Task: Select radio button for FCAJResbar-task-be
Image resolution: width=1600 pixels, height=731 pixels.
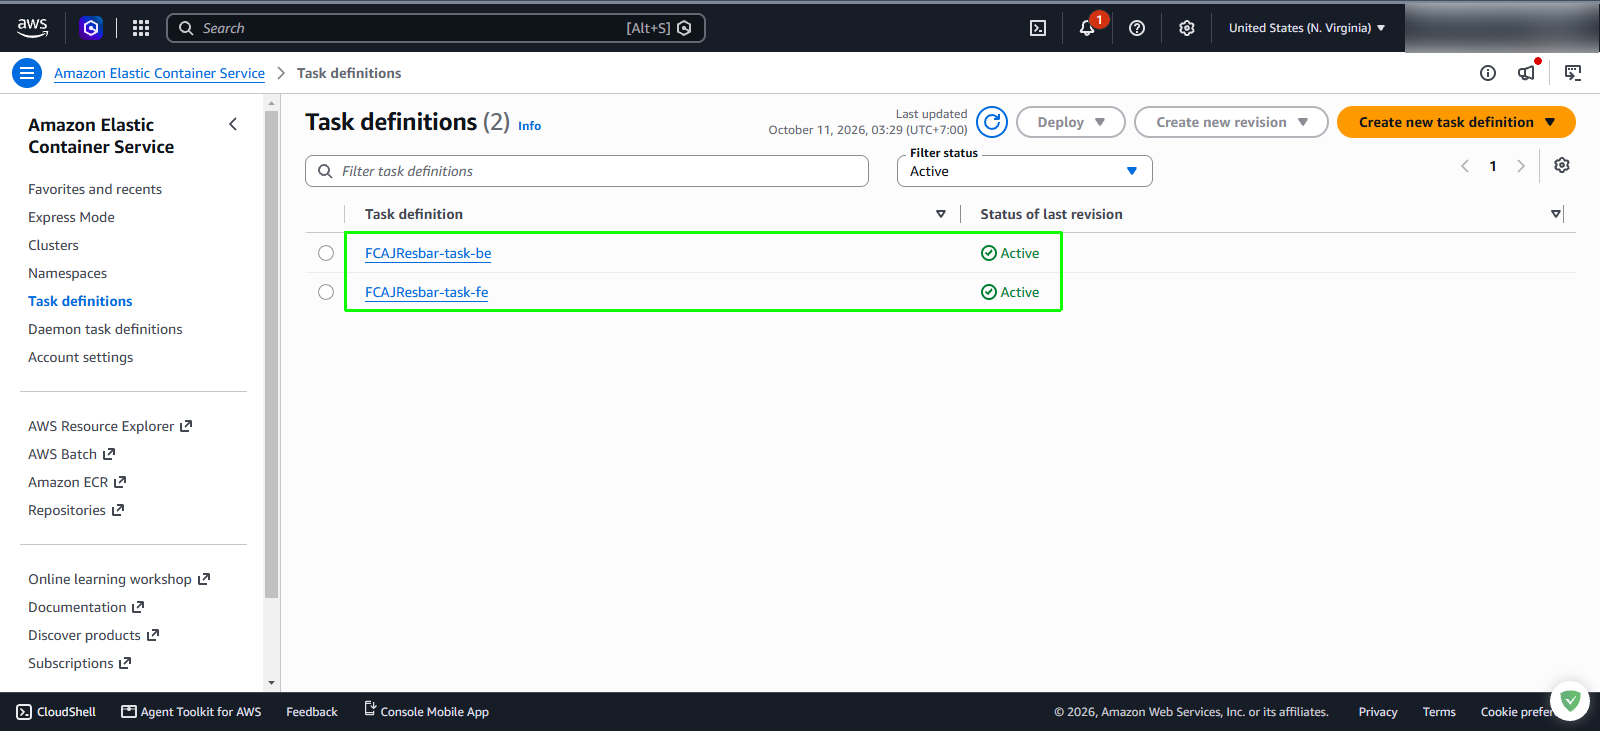Action: (x=326, y=253)
